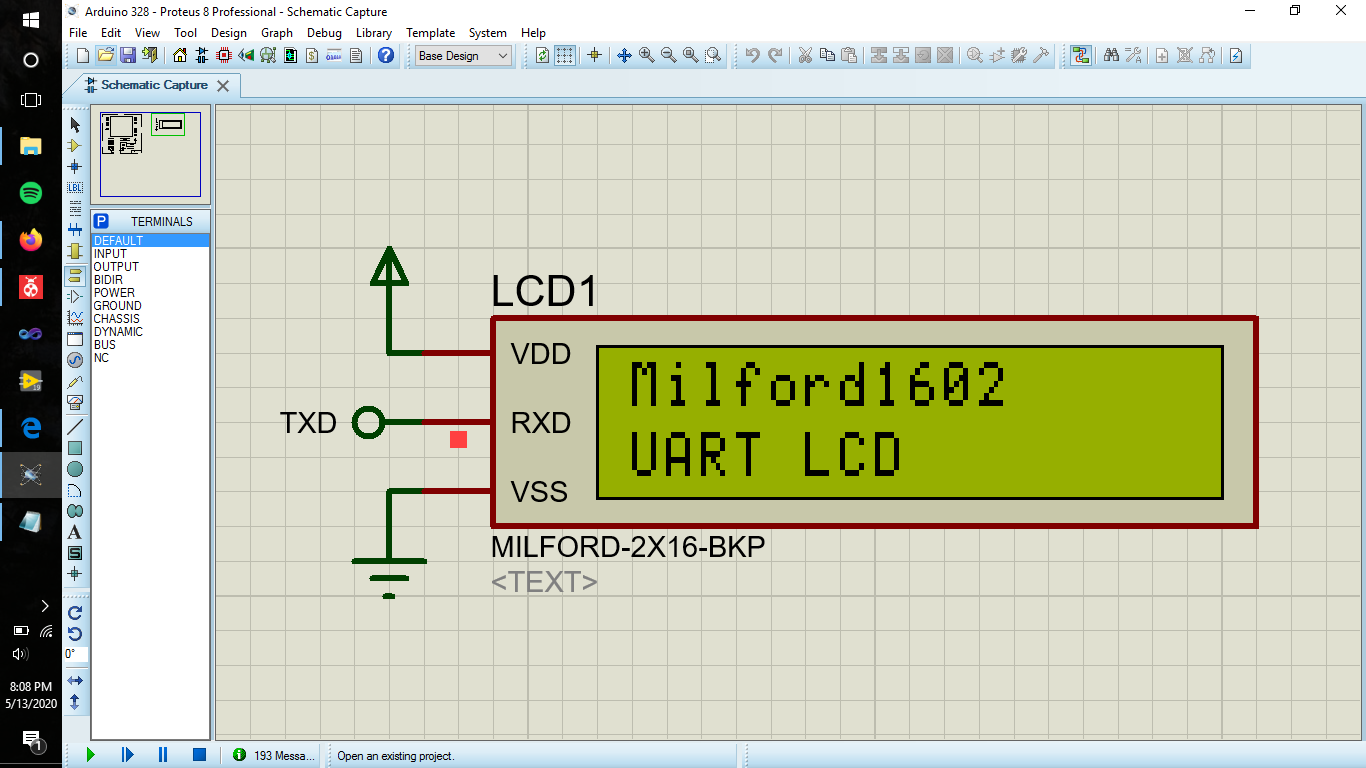The height and width of the screenshot is (768, 1366).
Task: Choose Graph Mode tool
Action: tap(75, 317)
